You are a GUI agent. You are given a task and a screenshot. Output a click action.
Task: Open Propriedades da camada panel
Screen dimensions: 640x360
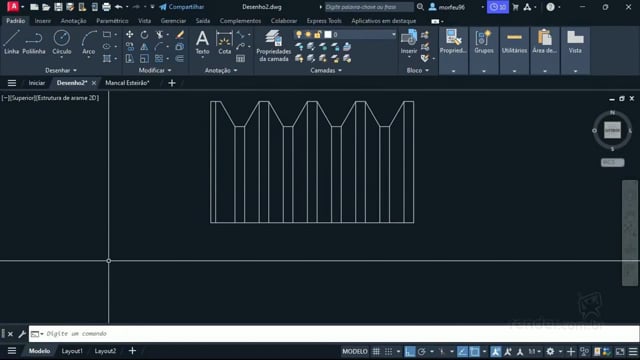coord(273,46)
